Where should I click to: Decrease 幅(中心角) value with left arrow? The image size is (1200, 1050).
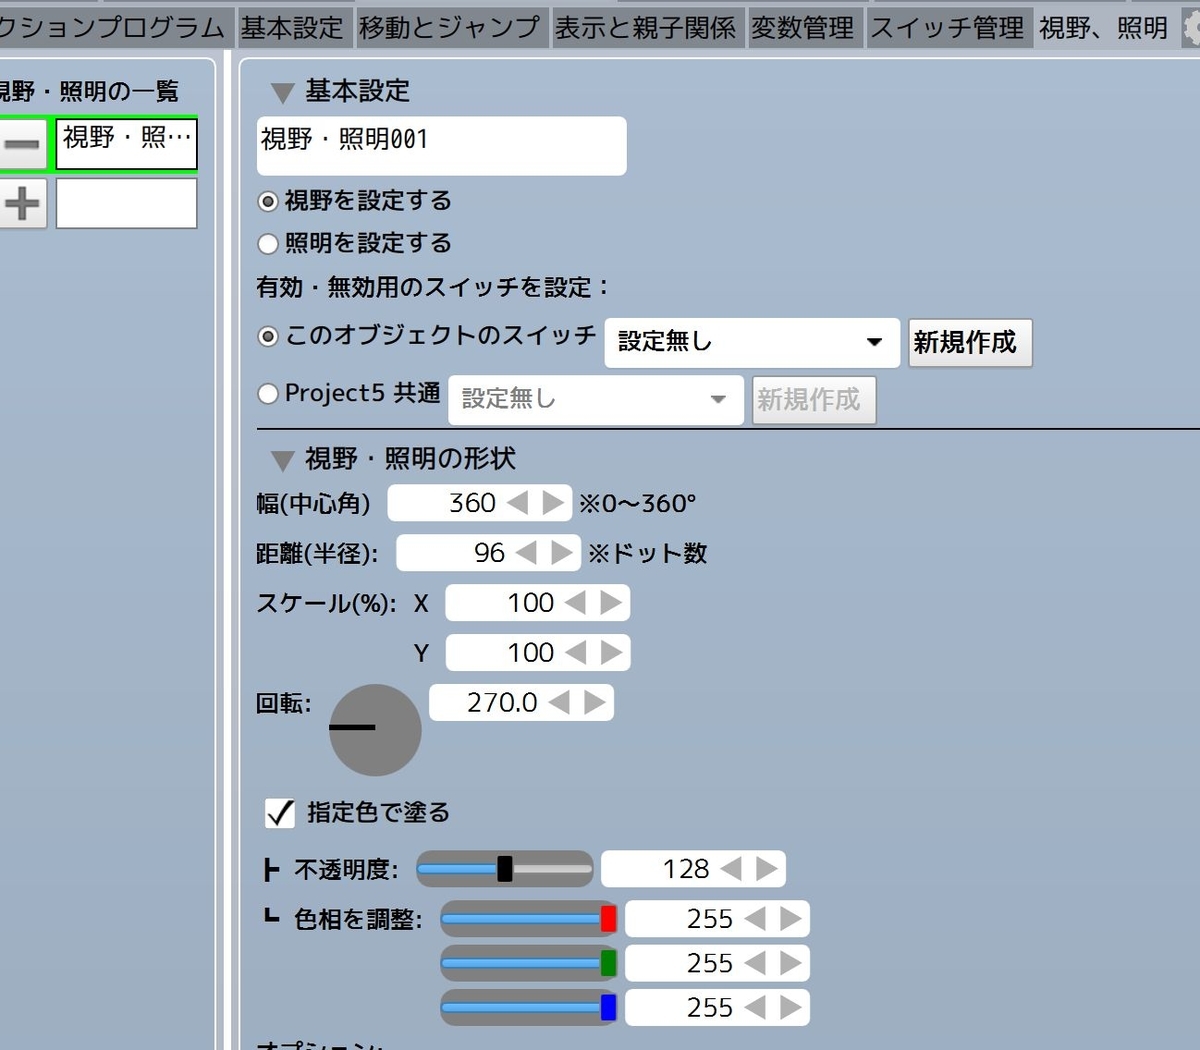coord(517,503)
